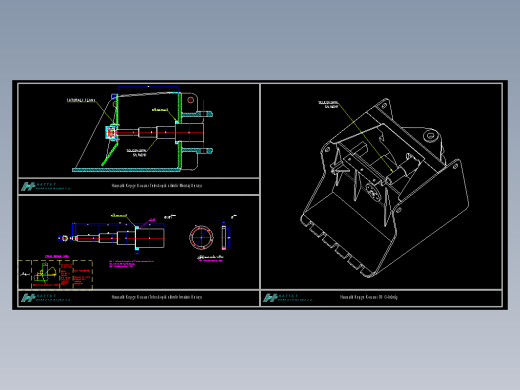Viewport: 520px width, 390px height.
Task: Click the circular ring front view
Action: tap(201, 238)
